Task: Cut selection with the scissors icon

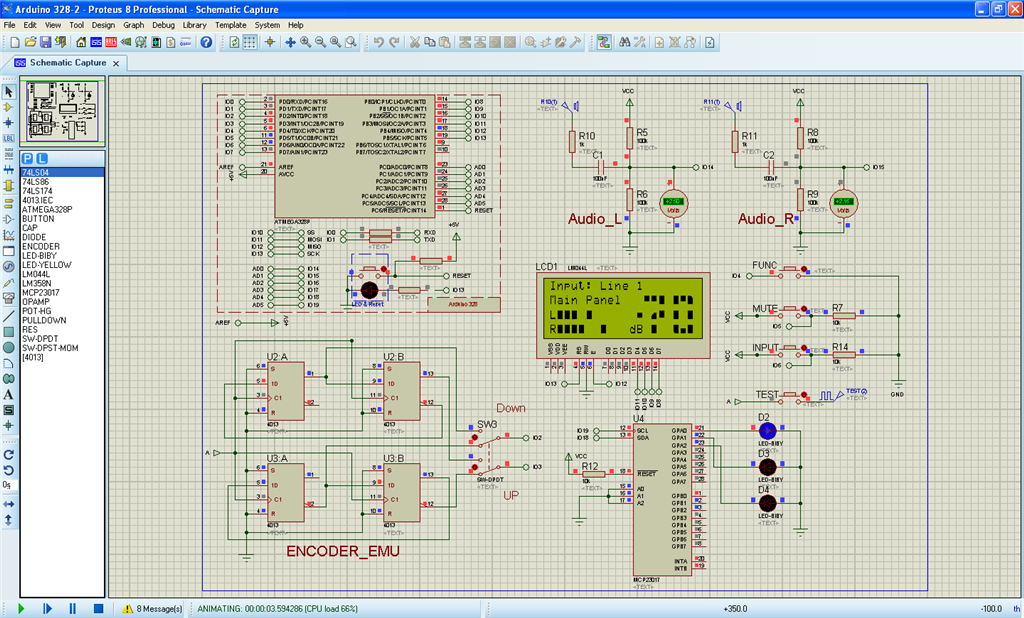Action: coord(415,42)
